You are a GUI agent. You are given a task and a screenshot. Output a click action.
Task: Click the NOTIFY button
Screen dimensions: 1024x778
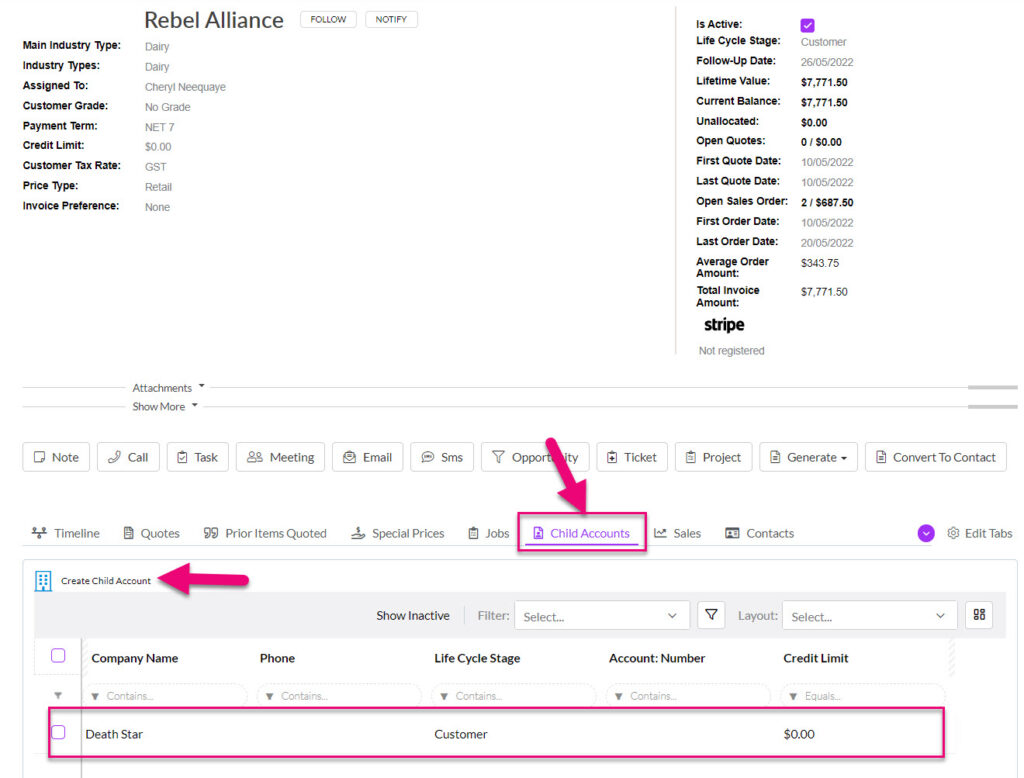pyautogui.click(x=391, y=20)
